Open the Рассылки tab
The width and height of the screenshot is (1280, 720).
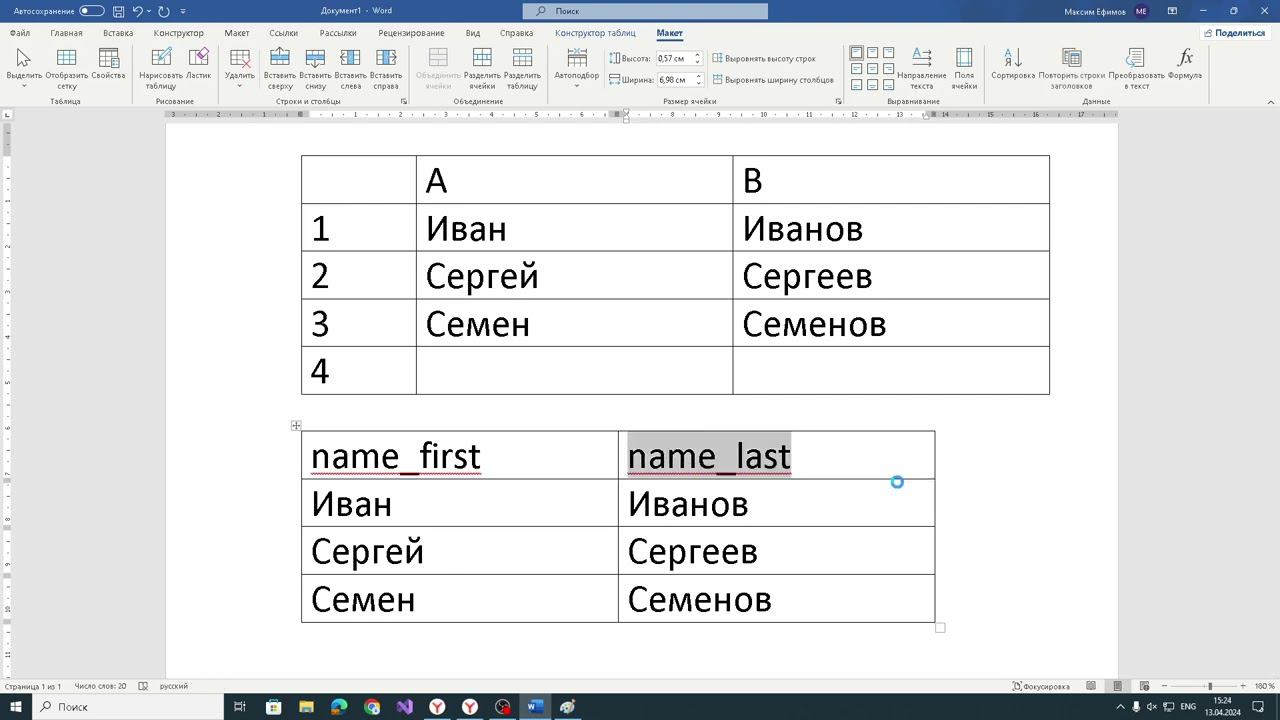coord(338,33)
